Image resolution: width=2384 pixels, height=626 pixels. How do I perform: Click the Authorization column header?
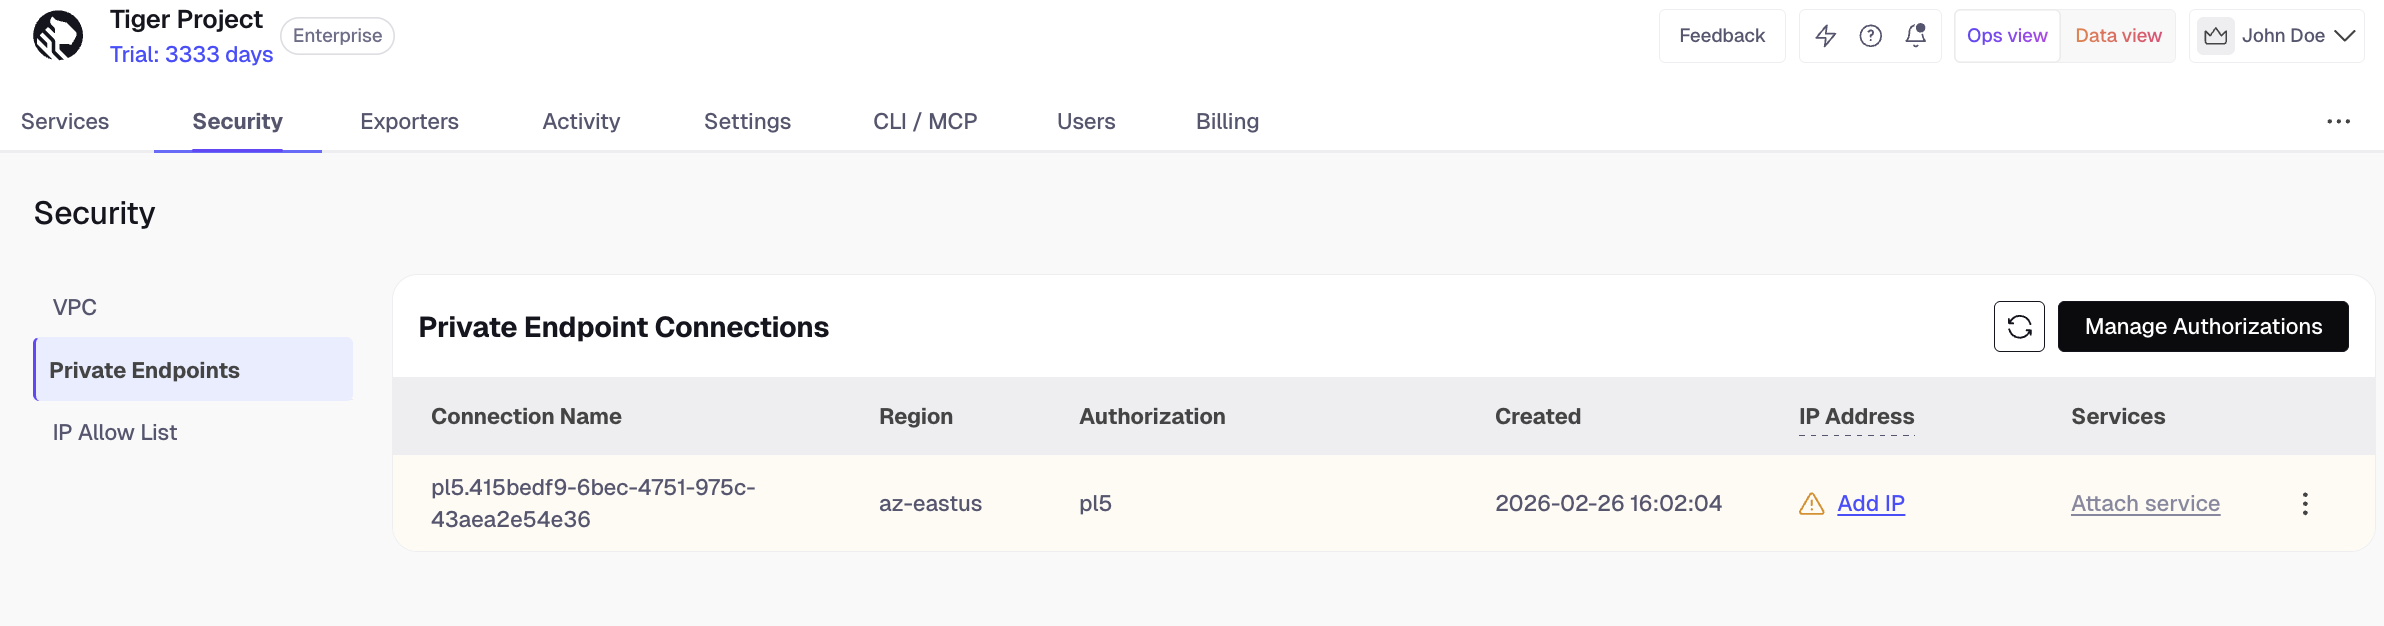(x=1152, y=416)
